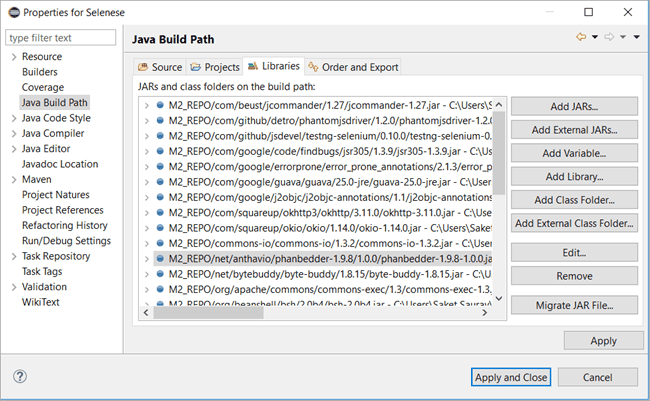The width and height of the screenshot is (650, 401).
Task: Click the Add External JARs button
Action: point(573,130)
